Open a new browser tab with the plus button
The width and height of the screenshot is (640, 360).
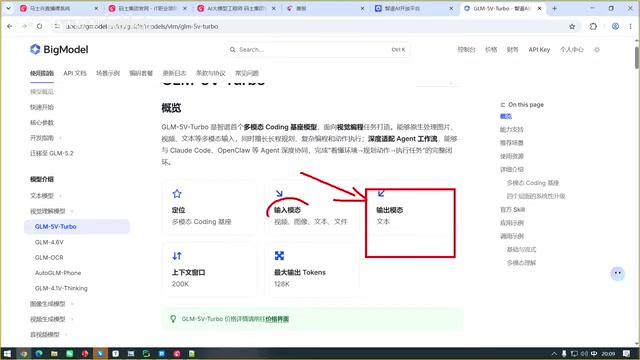point(554,8)
